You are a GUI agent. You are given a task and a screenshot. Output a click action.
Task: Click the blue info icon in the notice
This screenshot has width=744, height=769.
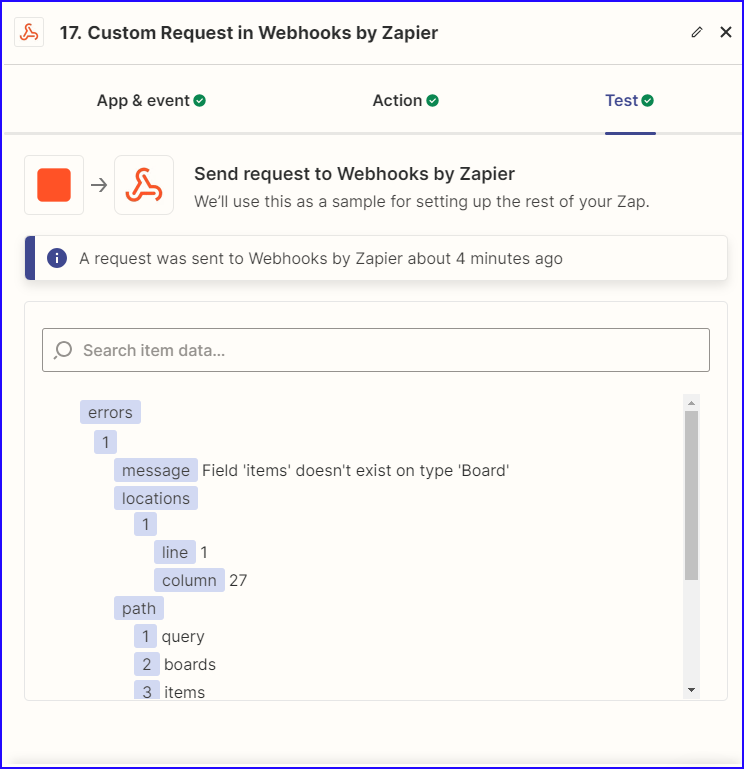pos(57,258)
